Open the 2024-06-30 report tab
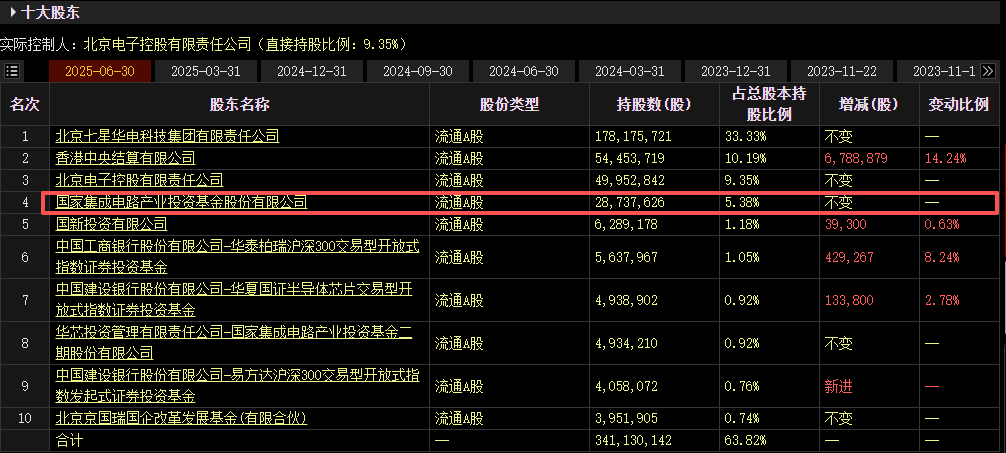The image size is (1006, 453). coord(524,71)
